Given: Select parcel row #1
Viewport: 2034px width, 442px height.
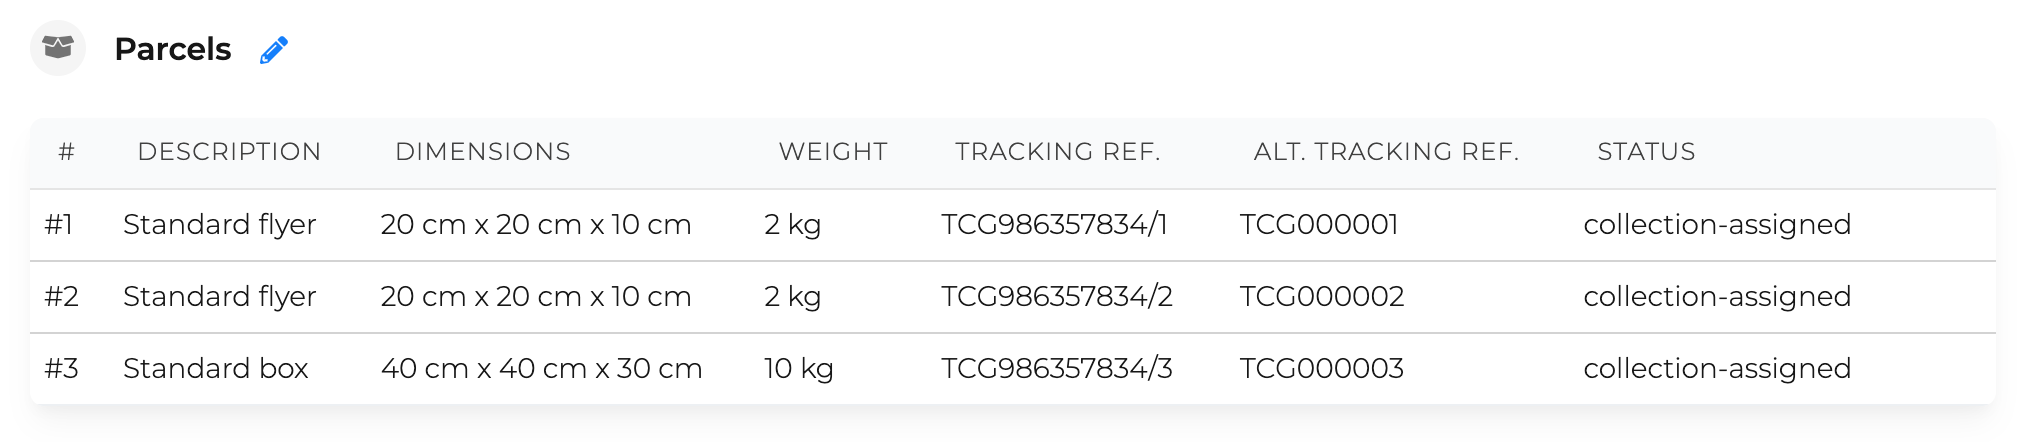Looking at the screenshot, I should pos(1013,225).
